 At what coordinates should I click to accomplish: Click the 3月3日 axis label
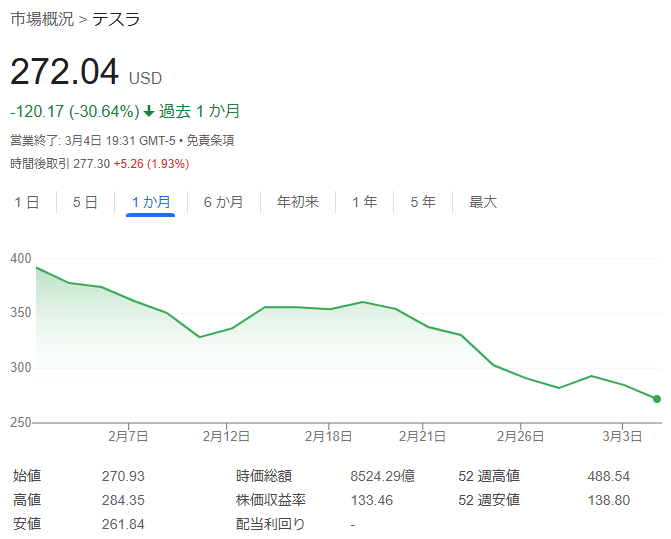(622, 436)
